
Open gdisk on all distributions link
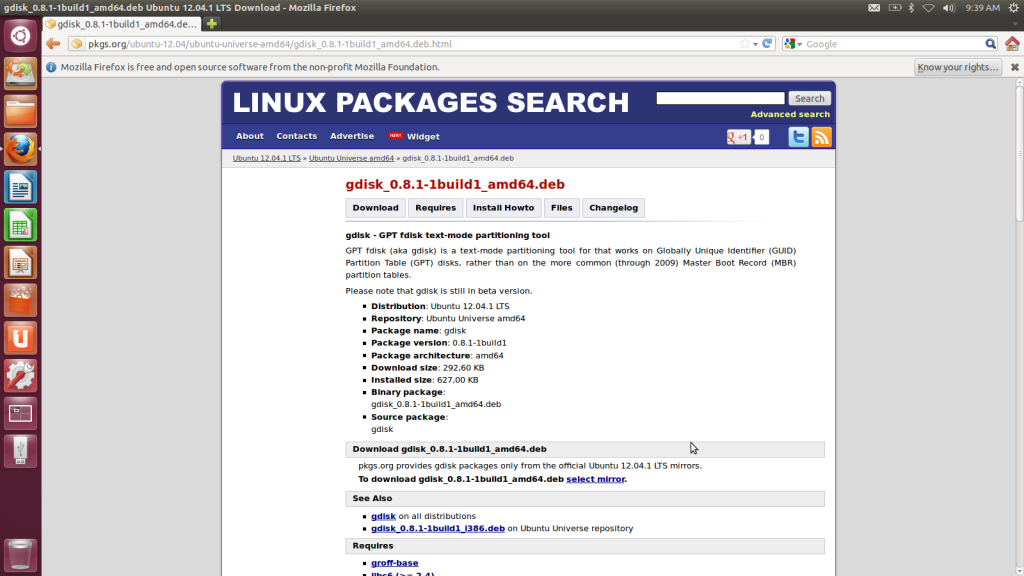(383, 516)
